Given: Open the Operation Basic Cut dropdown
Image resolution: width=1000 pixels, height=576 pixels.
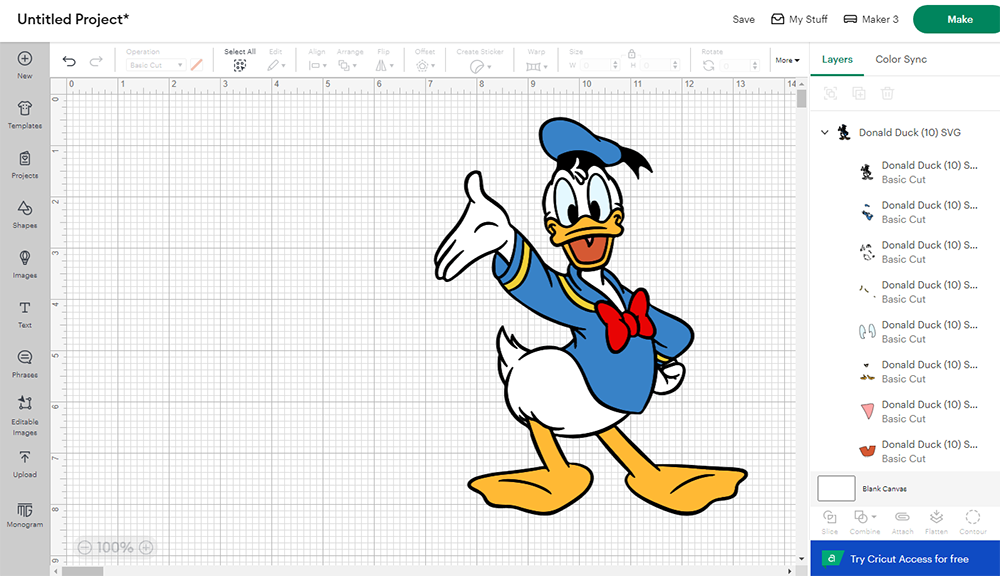Looking at the screenshot, I should click(x=155, y=65).
